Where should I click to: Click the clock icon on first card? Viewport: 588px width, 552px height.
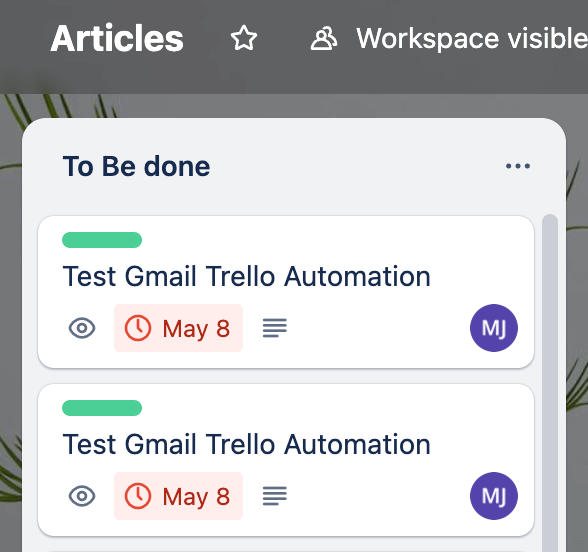tap(138, 328)
